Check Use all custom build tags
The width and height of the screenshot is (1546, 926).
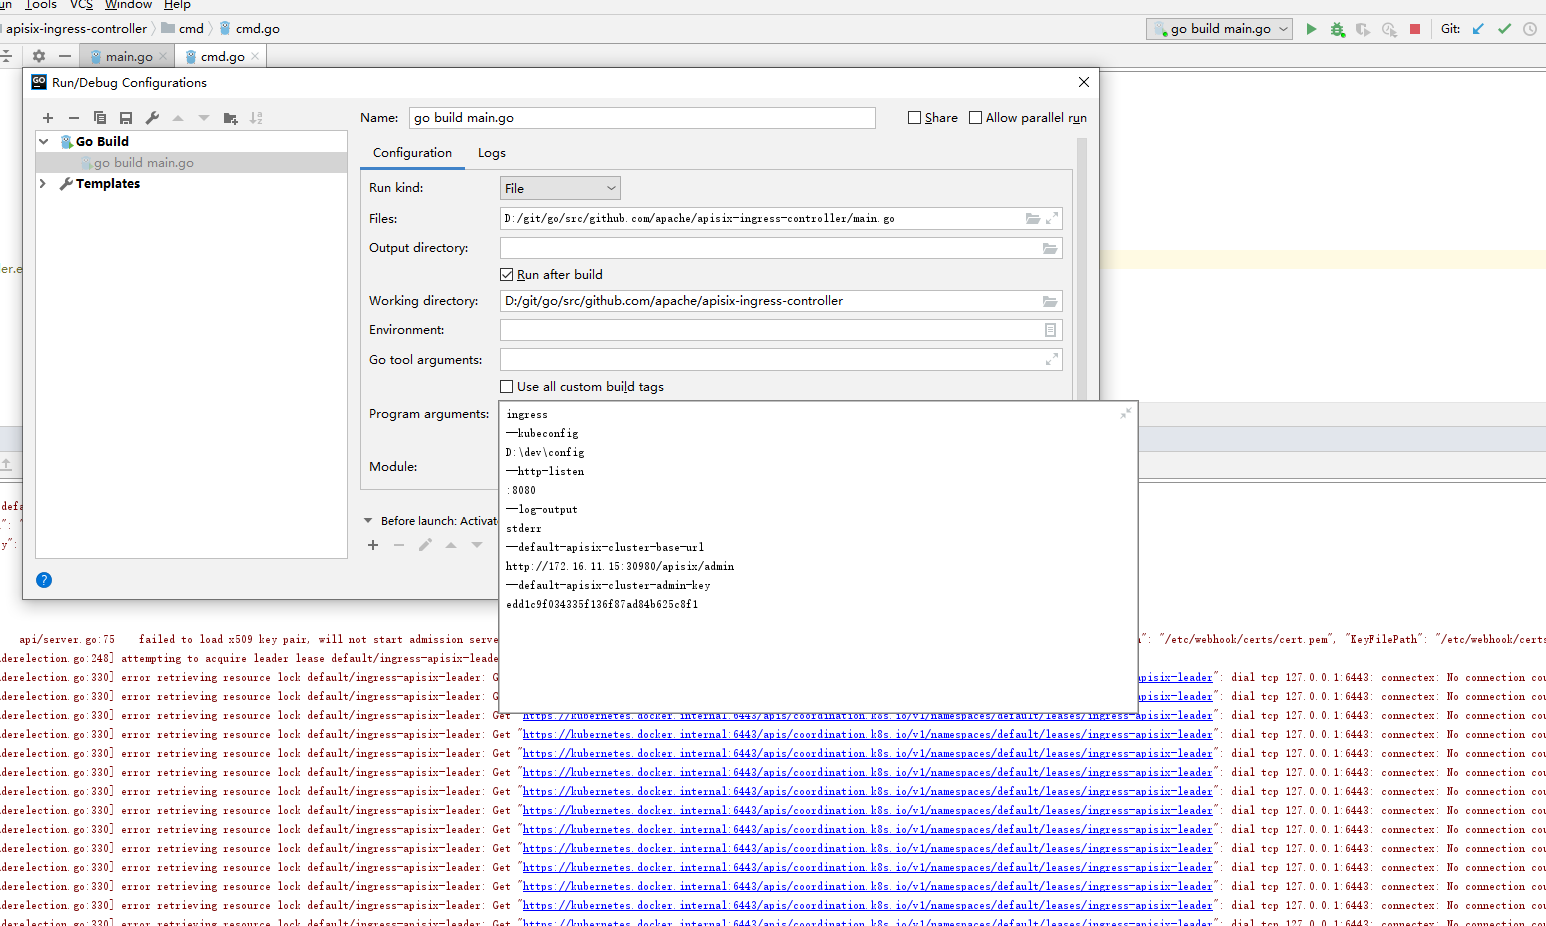(x=507, y=387)
